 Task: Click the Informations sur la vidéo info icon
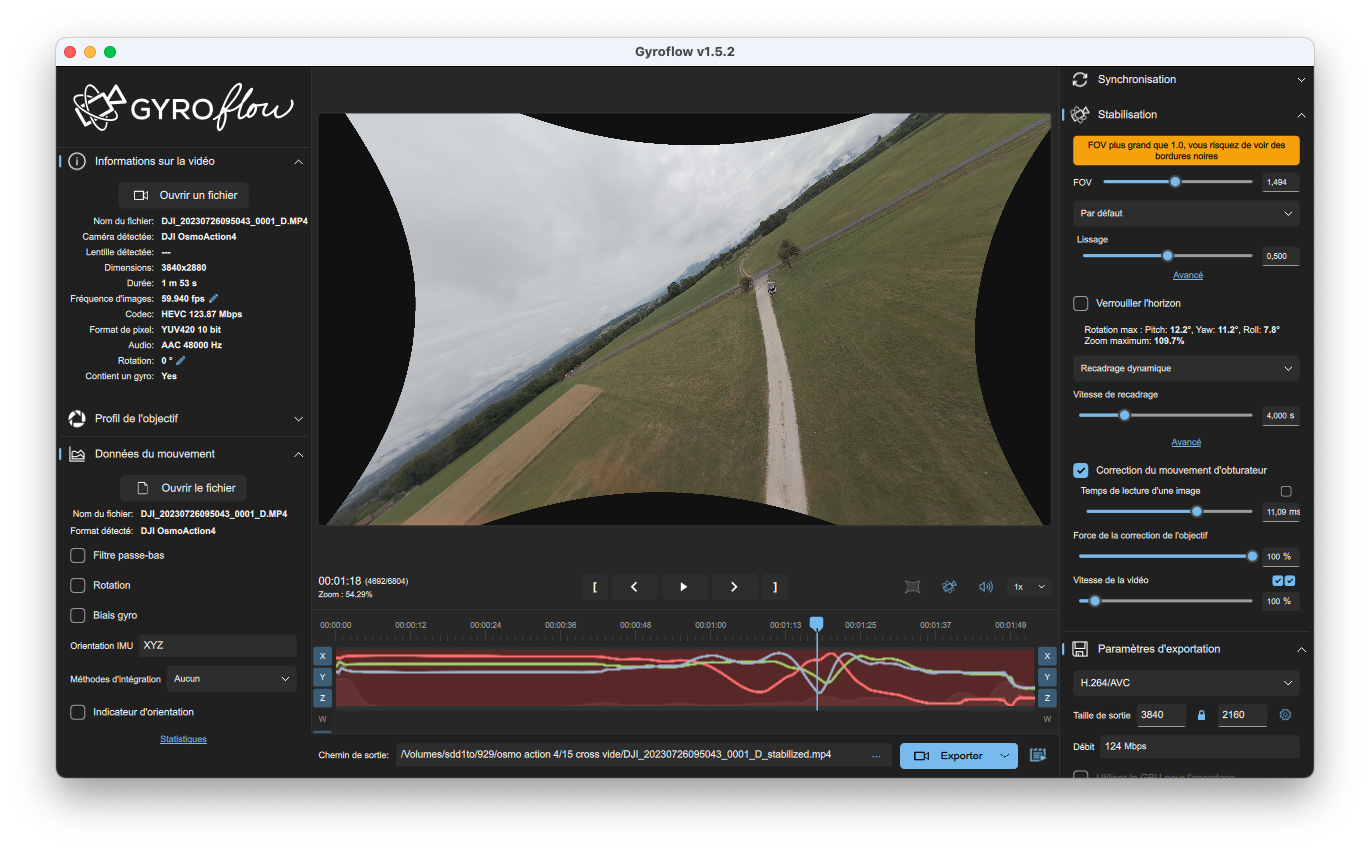pyautogui.click(x=77, y=161)
